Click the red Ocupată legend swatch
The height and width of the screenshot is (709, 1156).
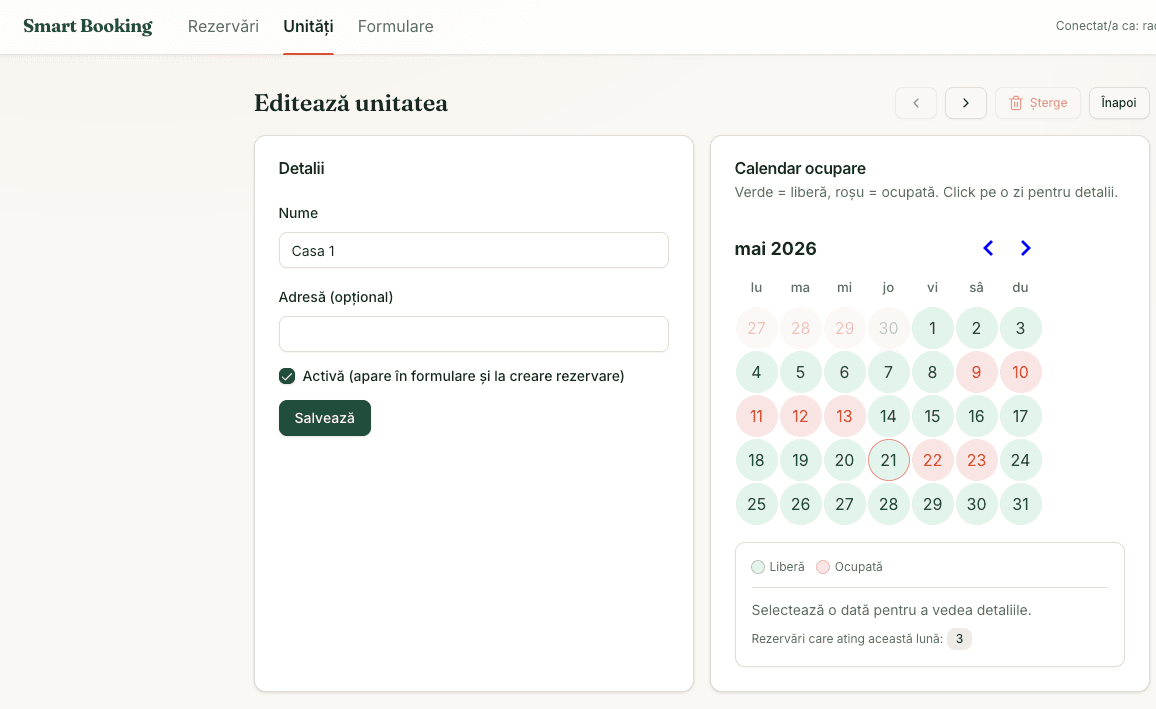tap(823, 567)
